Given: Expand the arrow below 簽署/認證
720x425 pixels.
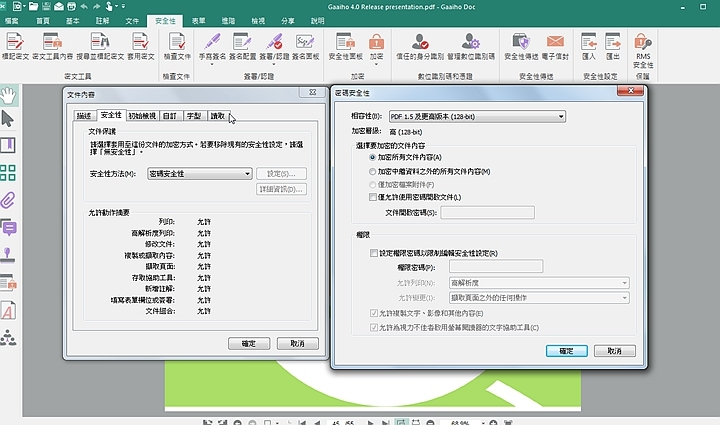Looking at the screenshot, I should point(274,65).
